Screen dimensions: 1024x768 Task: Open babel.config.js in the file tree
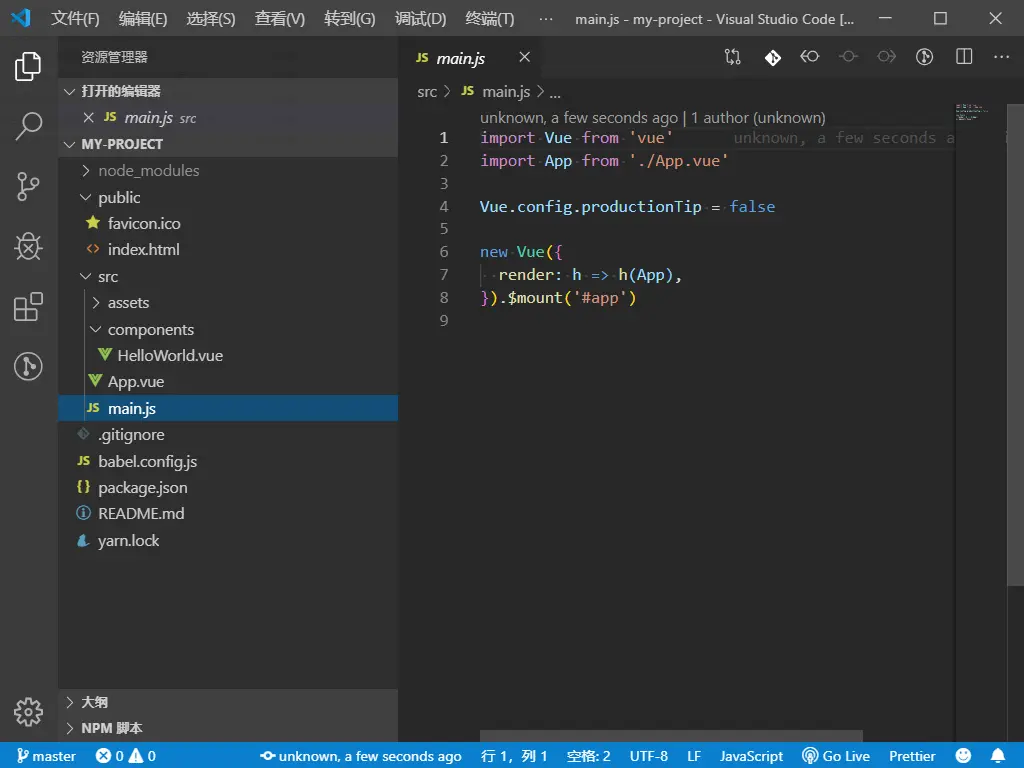228,461
